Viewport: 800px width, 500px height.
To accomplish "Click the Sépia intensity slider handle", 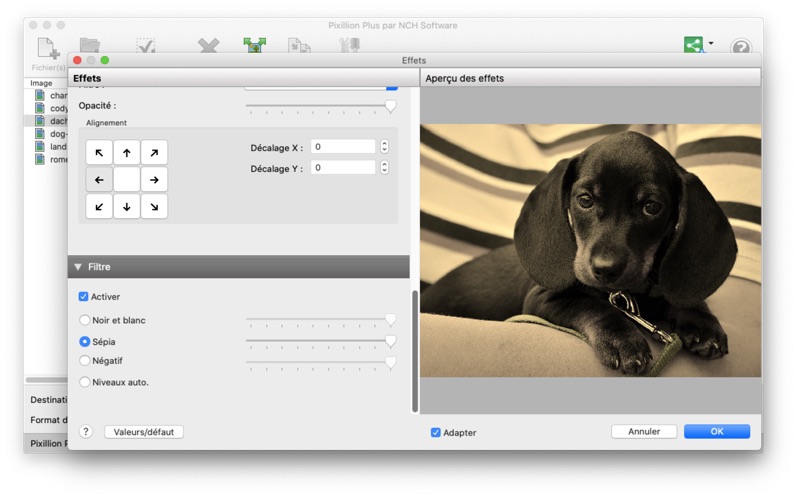I will coord(390,341).
